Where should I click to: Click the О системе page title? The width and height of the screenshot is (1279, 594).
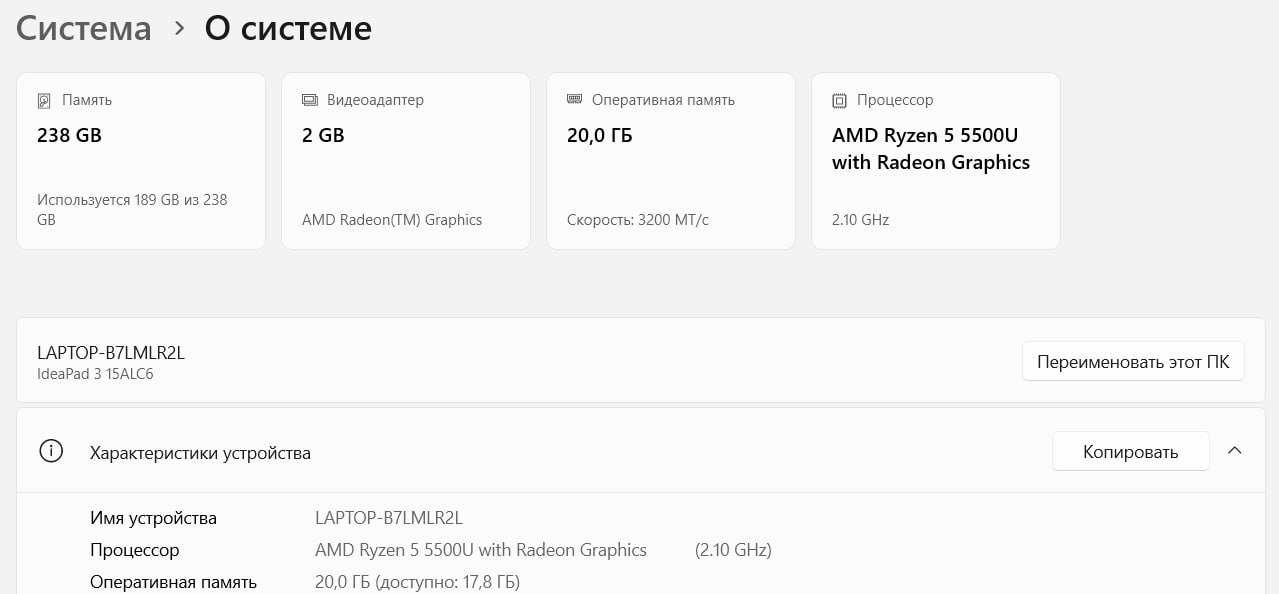(288, 29)
